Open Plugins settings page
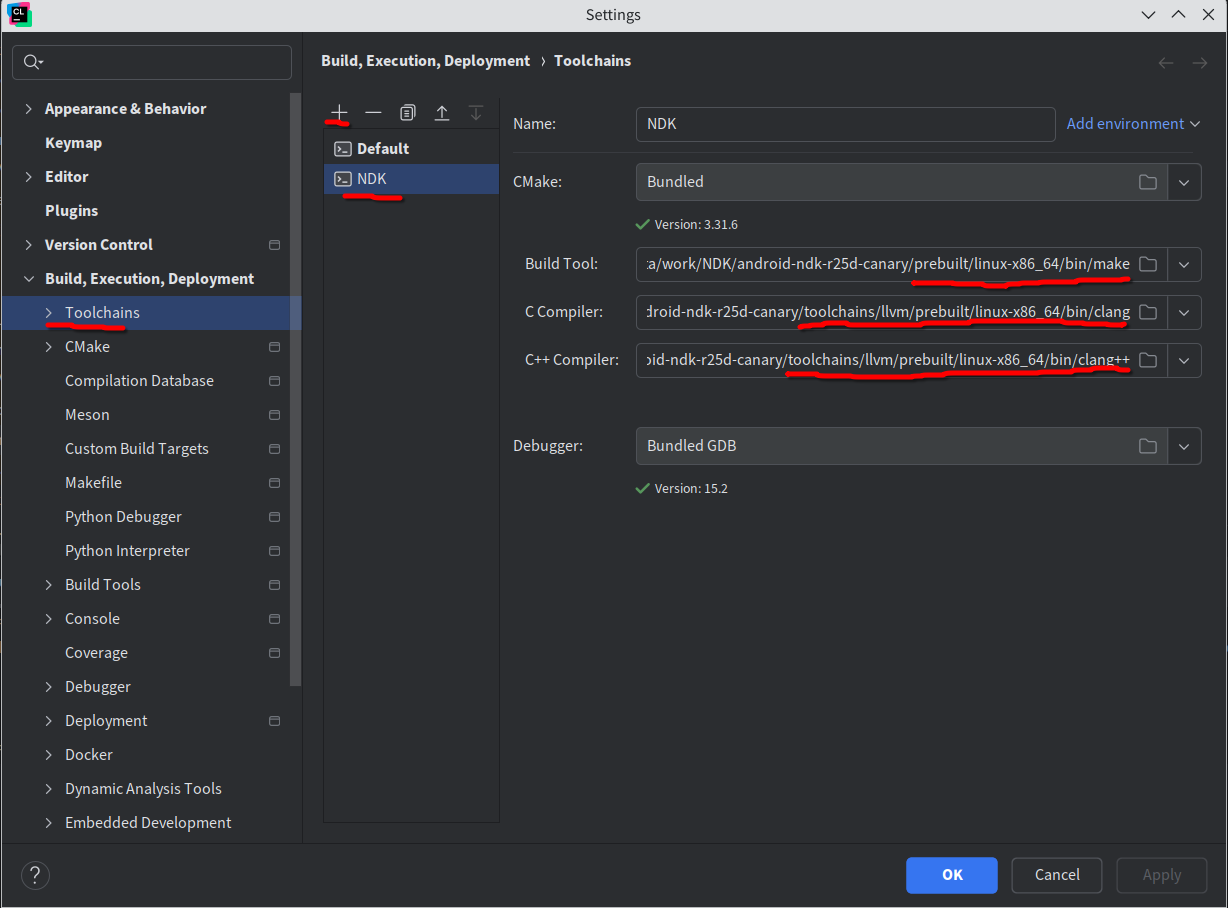 pyautogui.click(x=71, y=211)
